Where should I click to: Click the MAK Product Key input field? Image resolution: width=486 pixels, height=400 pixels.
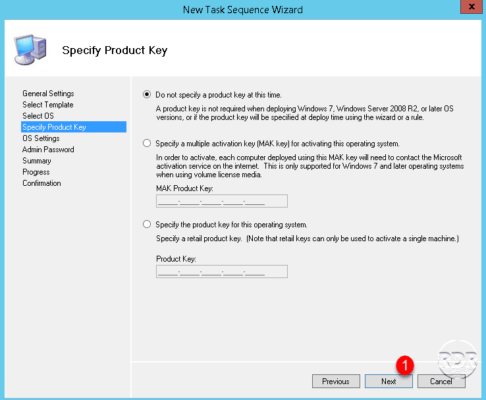(x=222, y=201)
